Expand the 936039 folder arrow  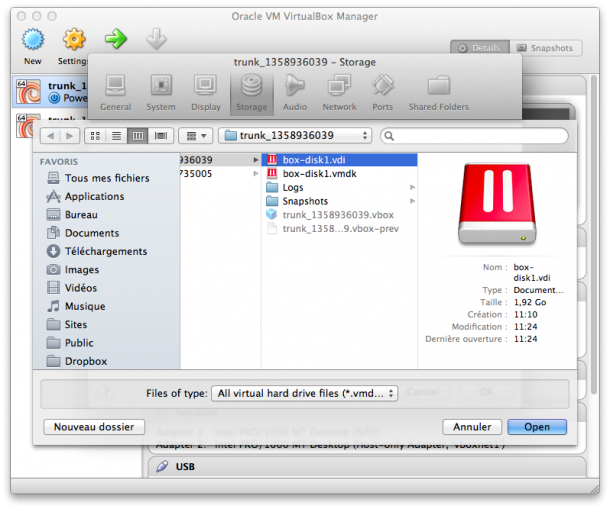[256, 160]
